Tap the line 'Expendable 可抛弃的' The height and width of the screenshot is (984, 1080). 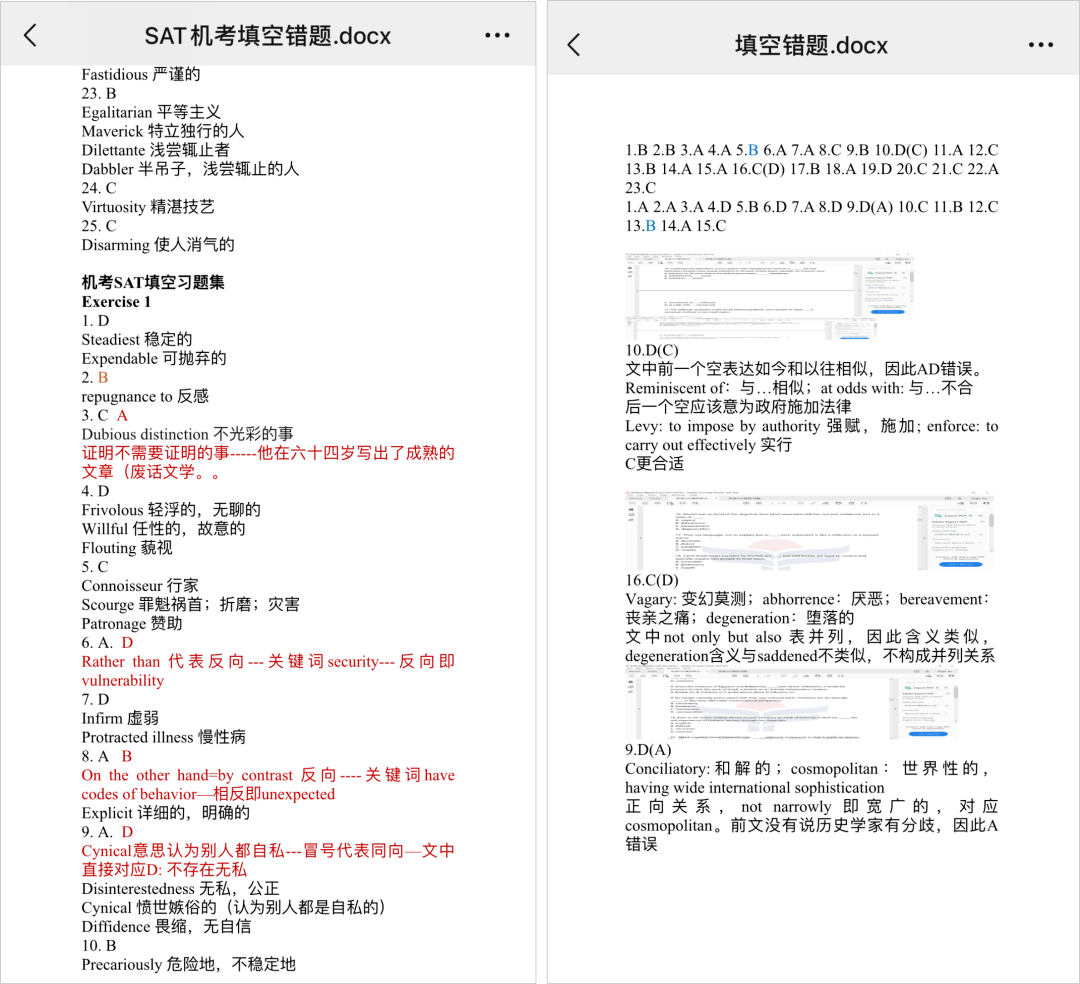pyautogui.click(x=154, y=358)
